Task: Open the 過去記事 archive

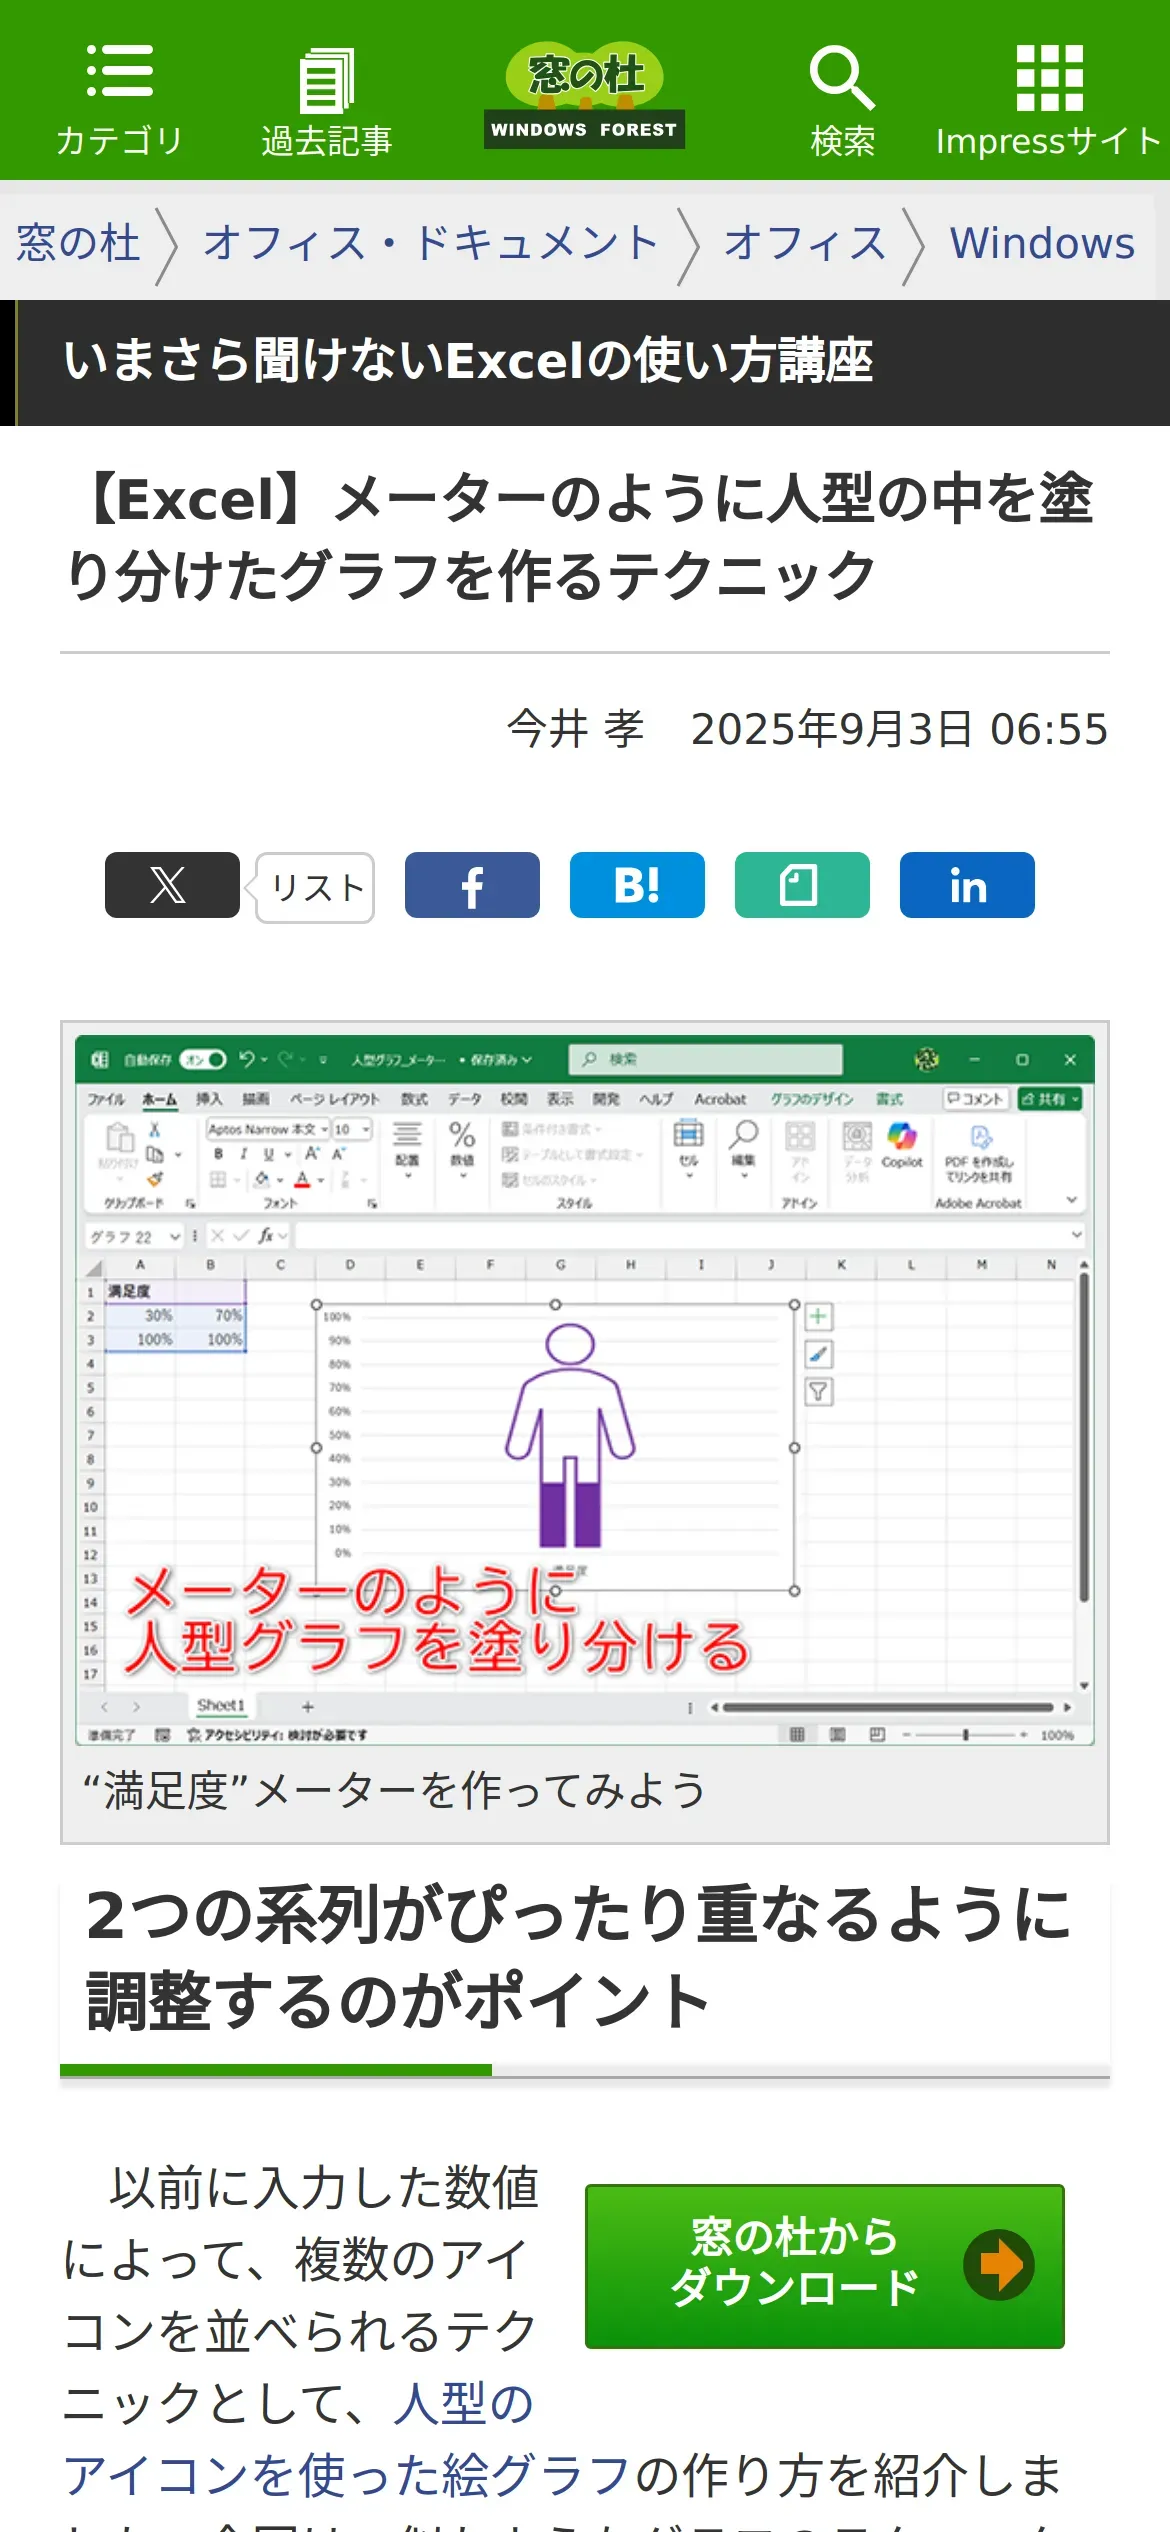Action: click(x=327, y=102)
